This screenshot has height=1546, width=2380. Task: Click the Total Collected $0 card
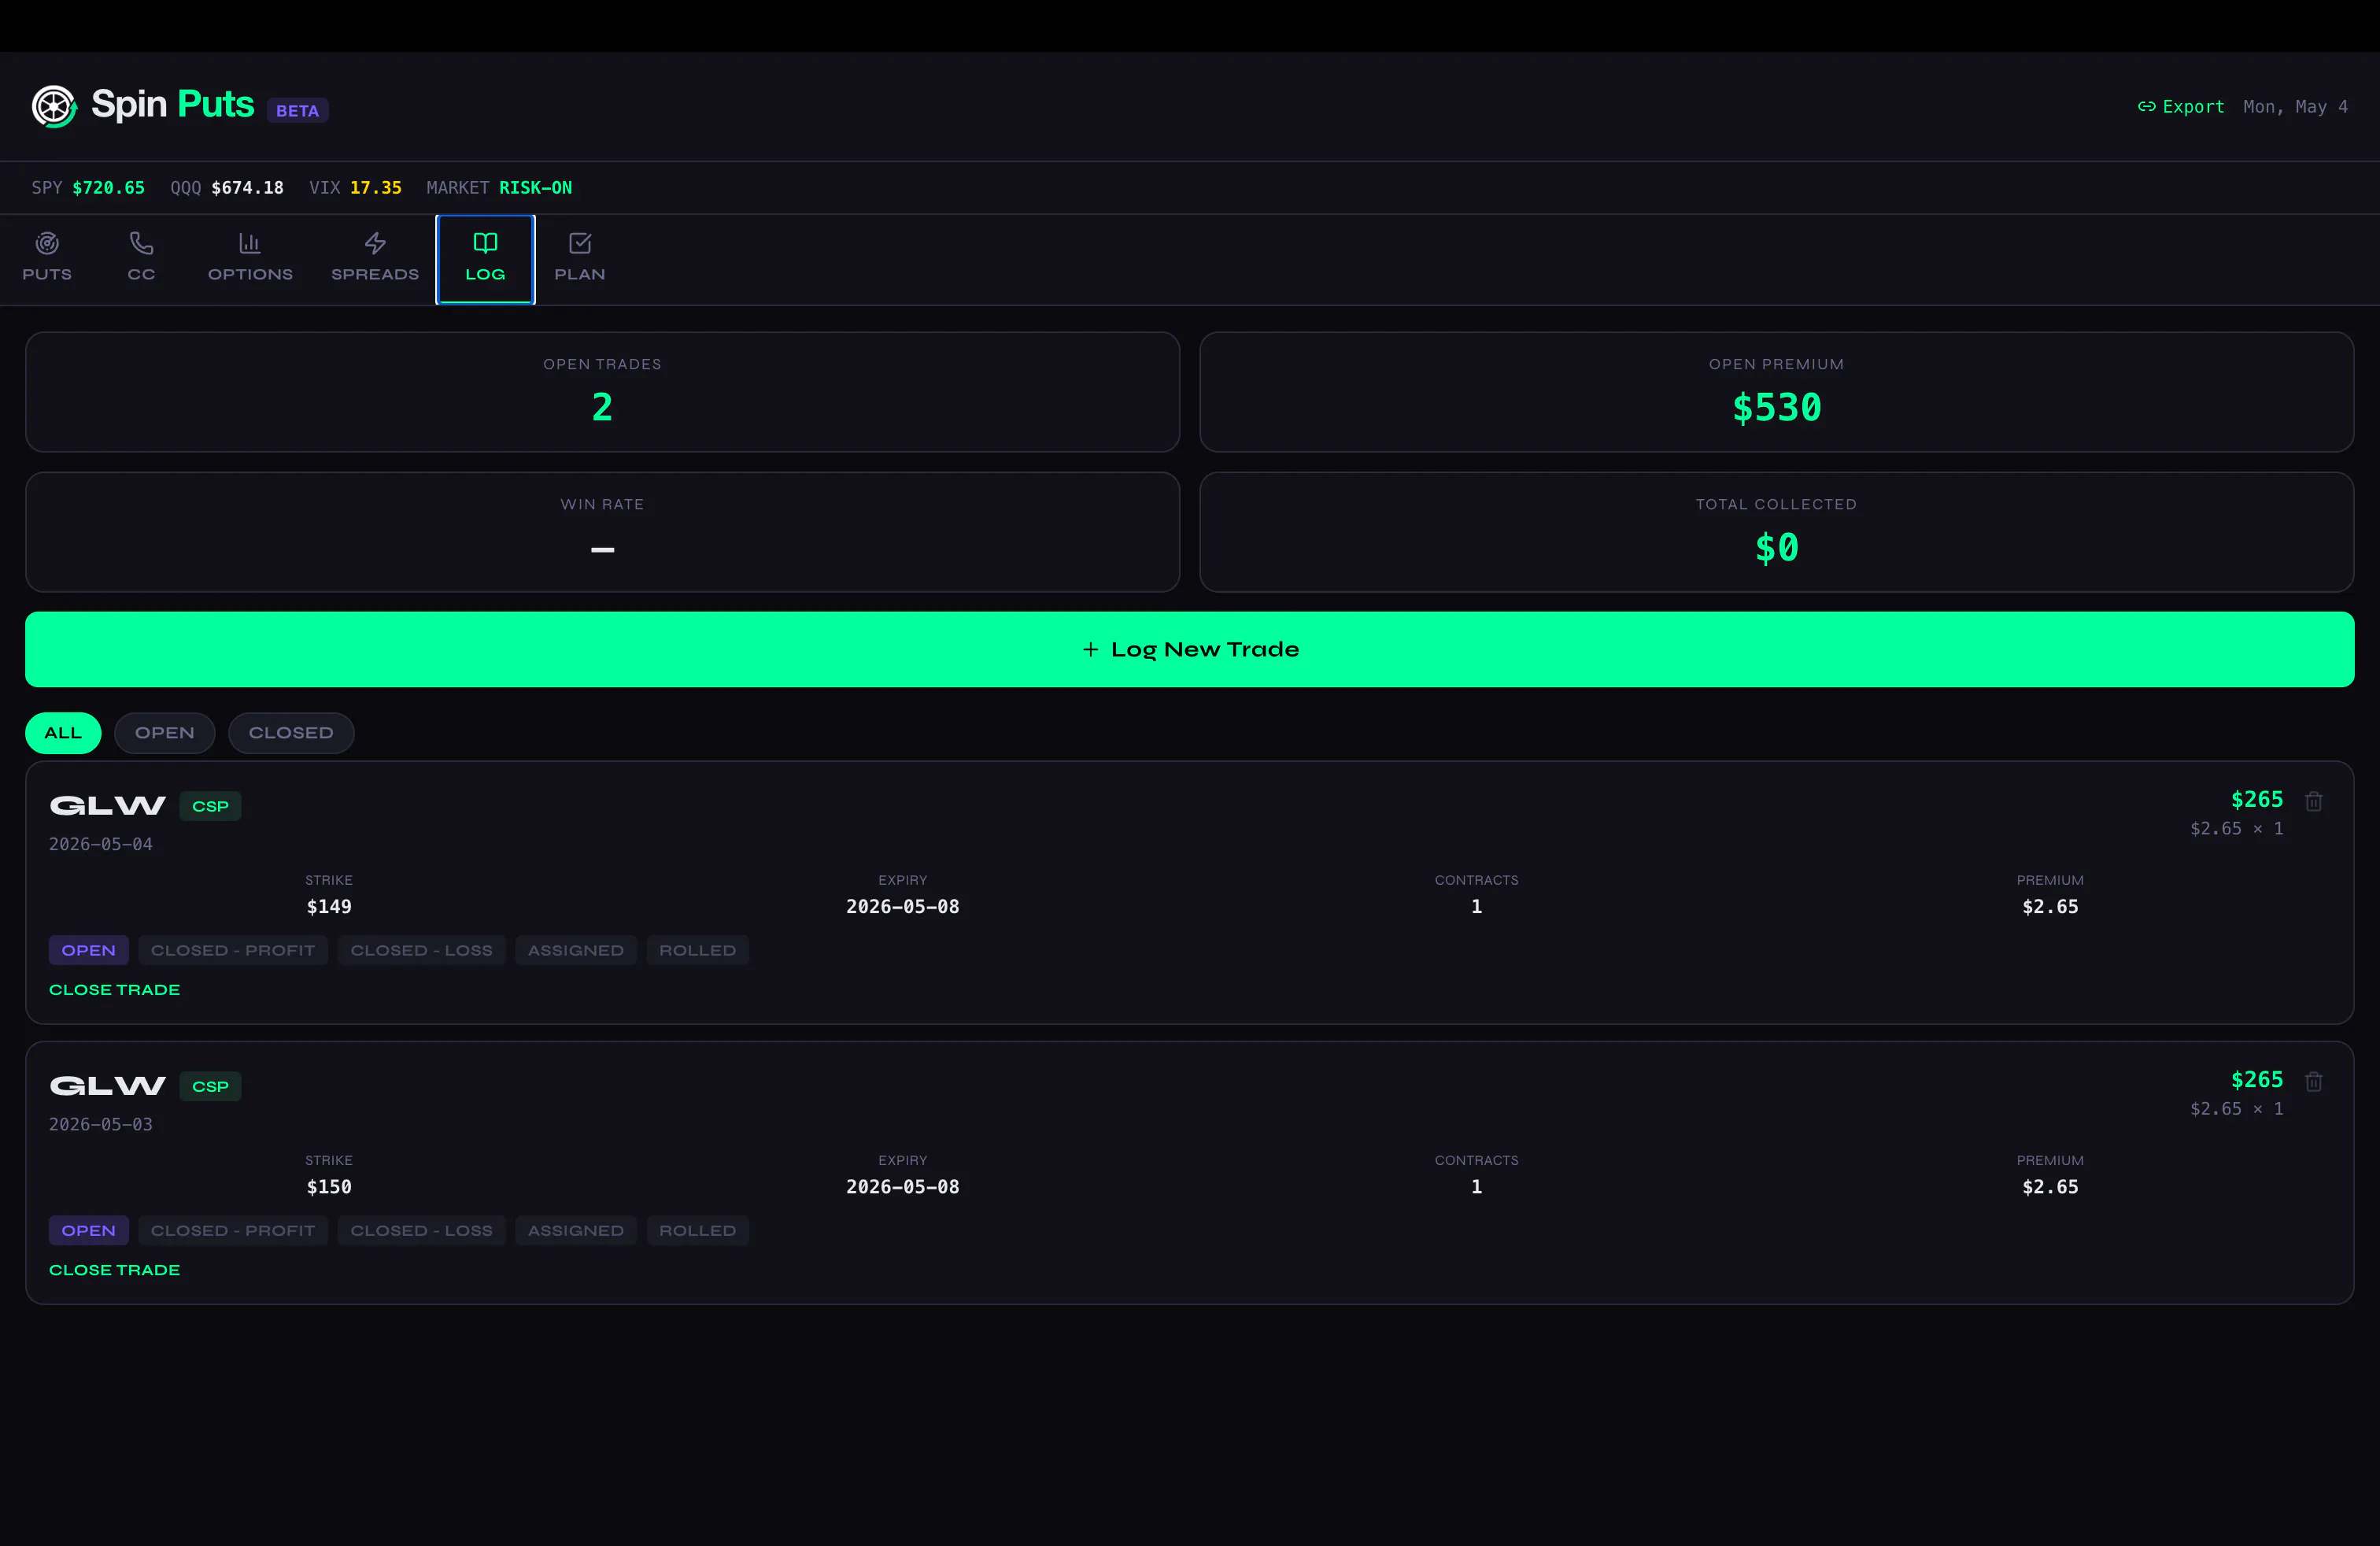pyautogui.click(x=1776, y=532)
